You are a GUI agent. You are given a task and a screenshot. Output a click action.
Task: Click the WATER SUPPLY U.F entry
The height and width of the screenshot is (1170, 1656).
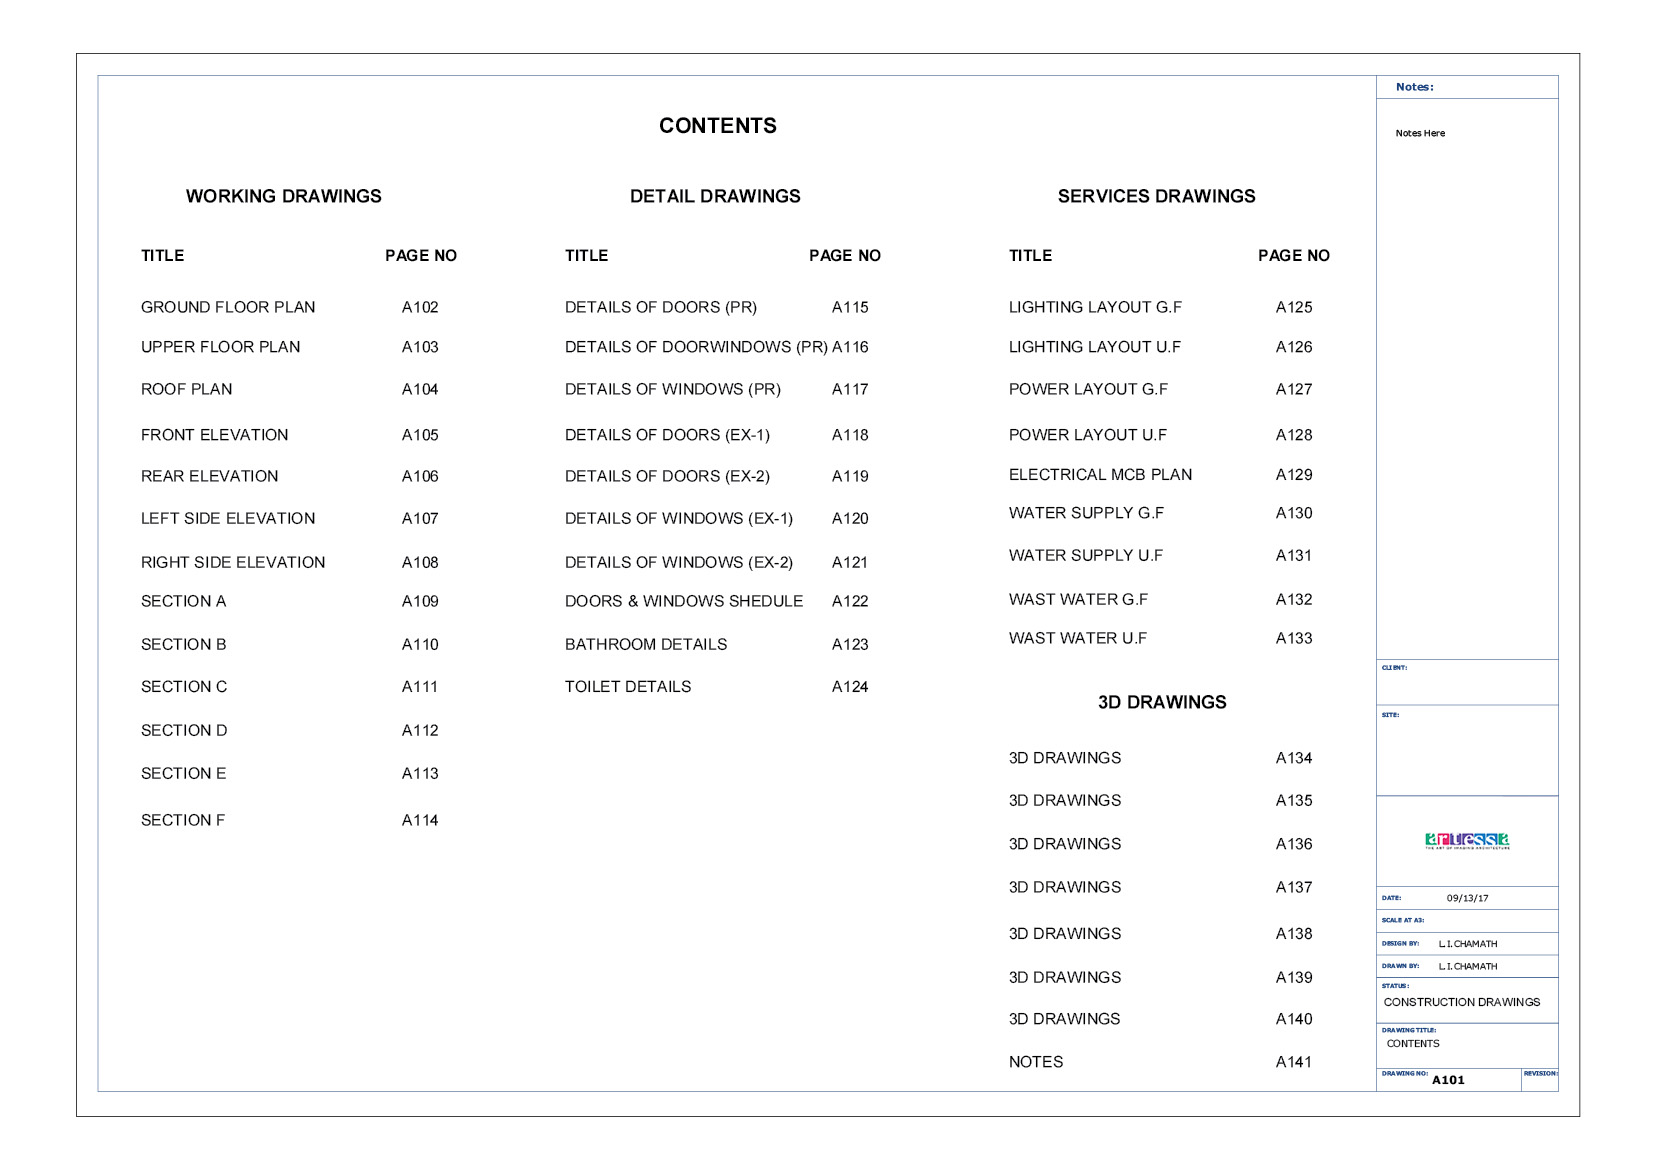point(1085,555)
